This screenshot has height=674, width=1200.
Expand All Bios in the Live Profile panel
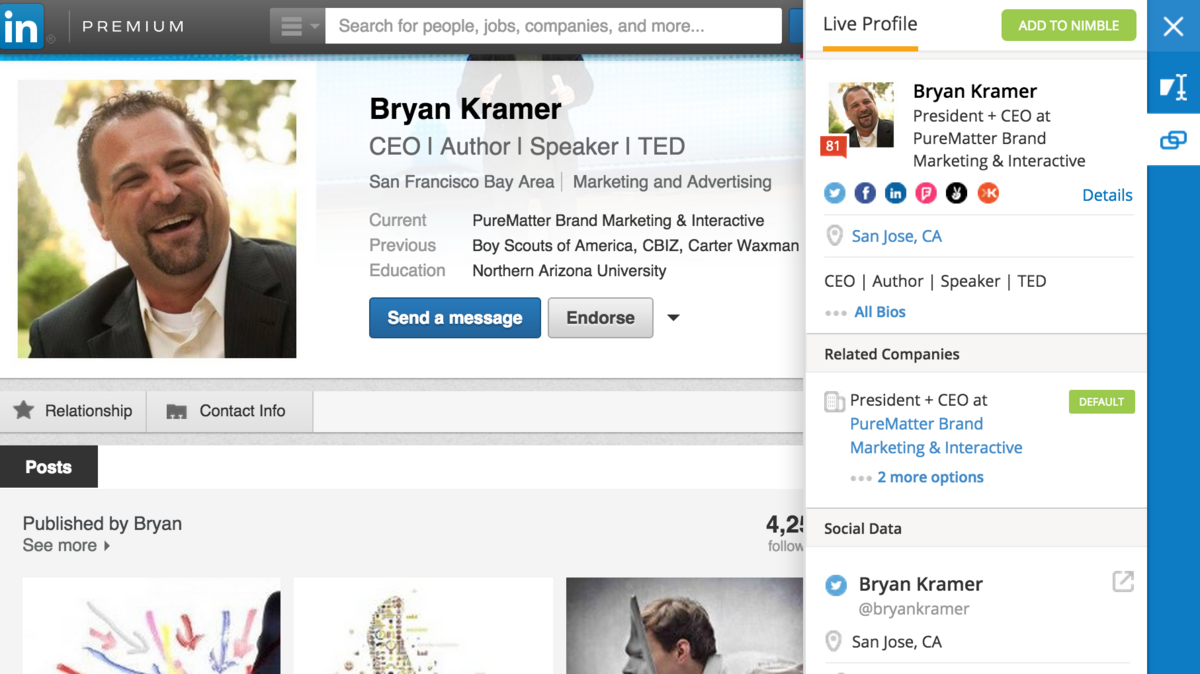coord(878,312)
